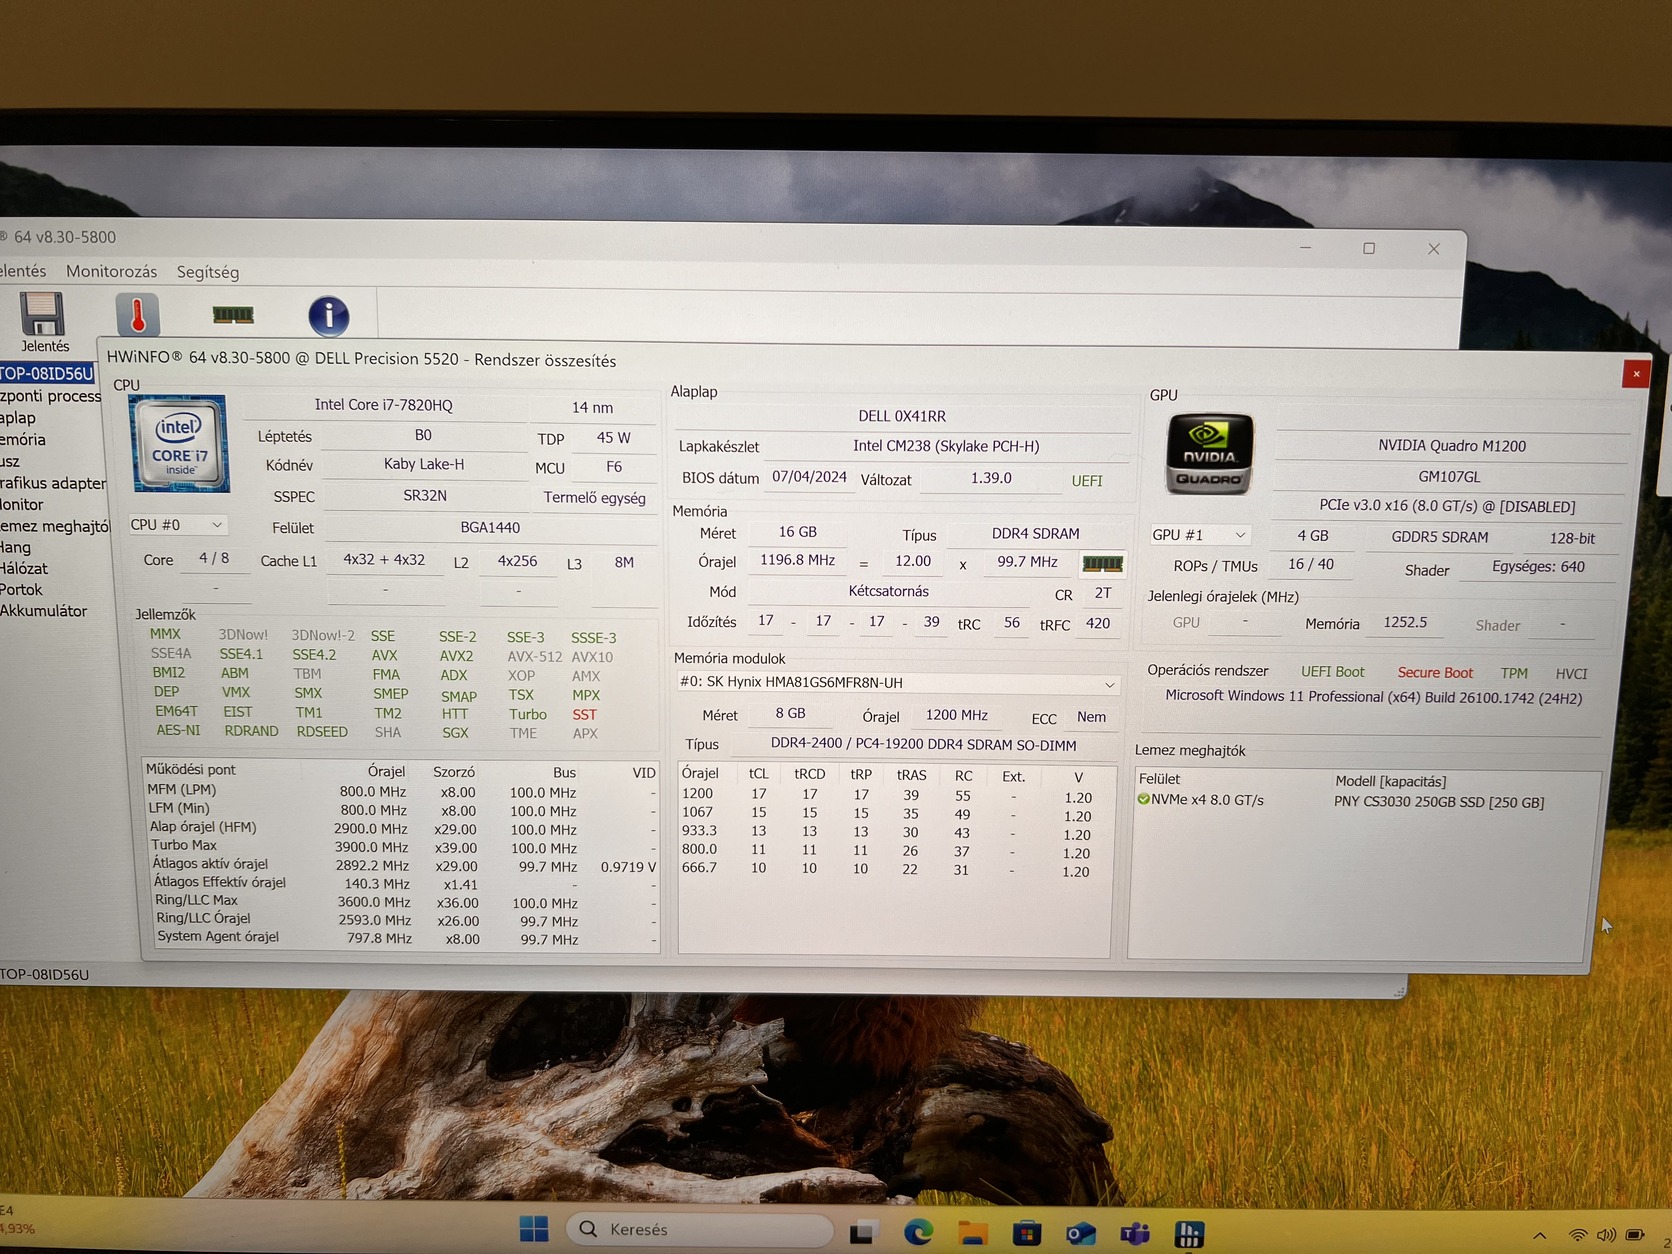
Task: Click the chipset Intel CM238 (Skylake PCH-H)
Action: click(x=946, y=446)
